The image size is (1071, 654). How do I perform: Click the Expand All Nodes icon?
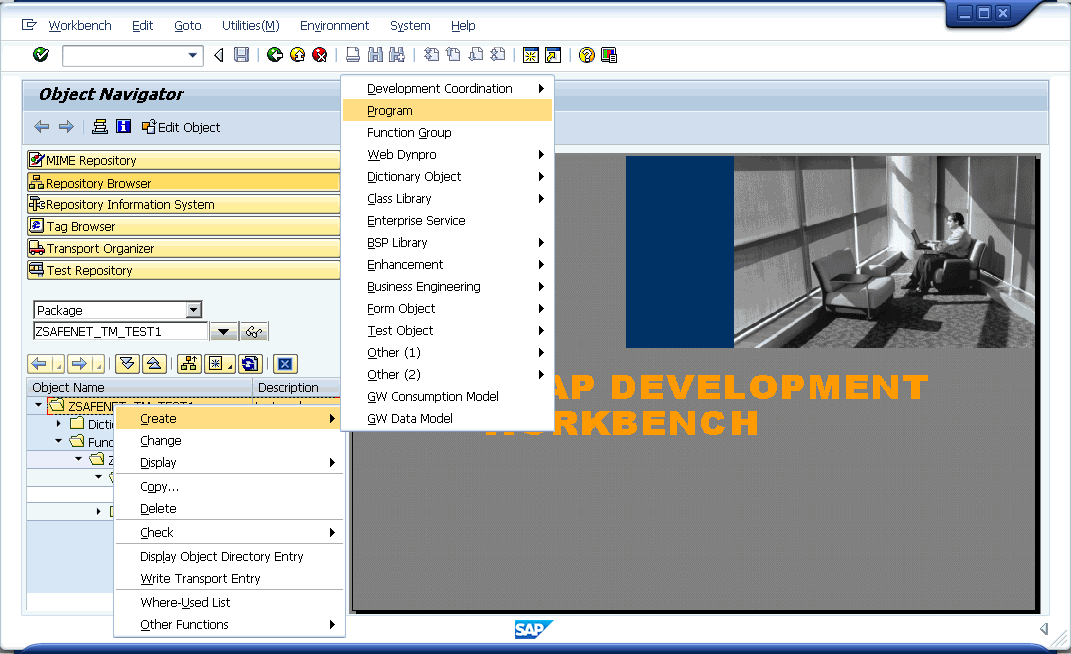128,364
